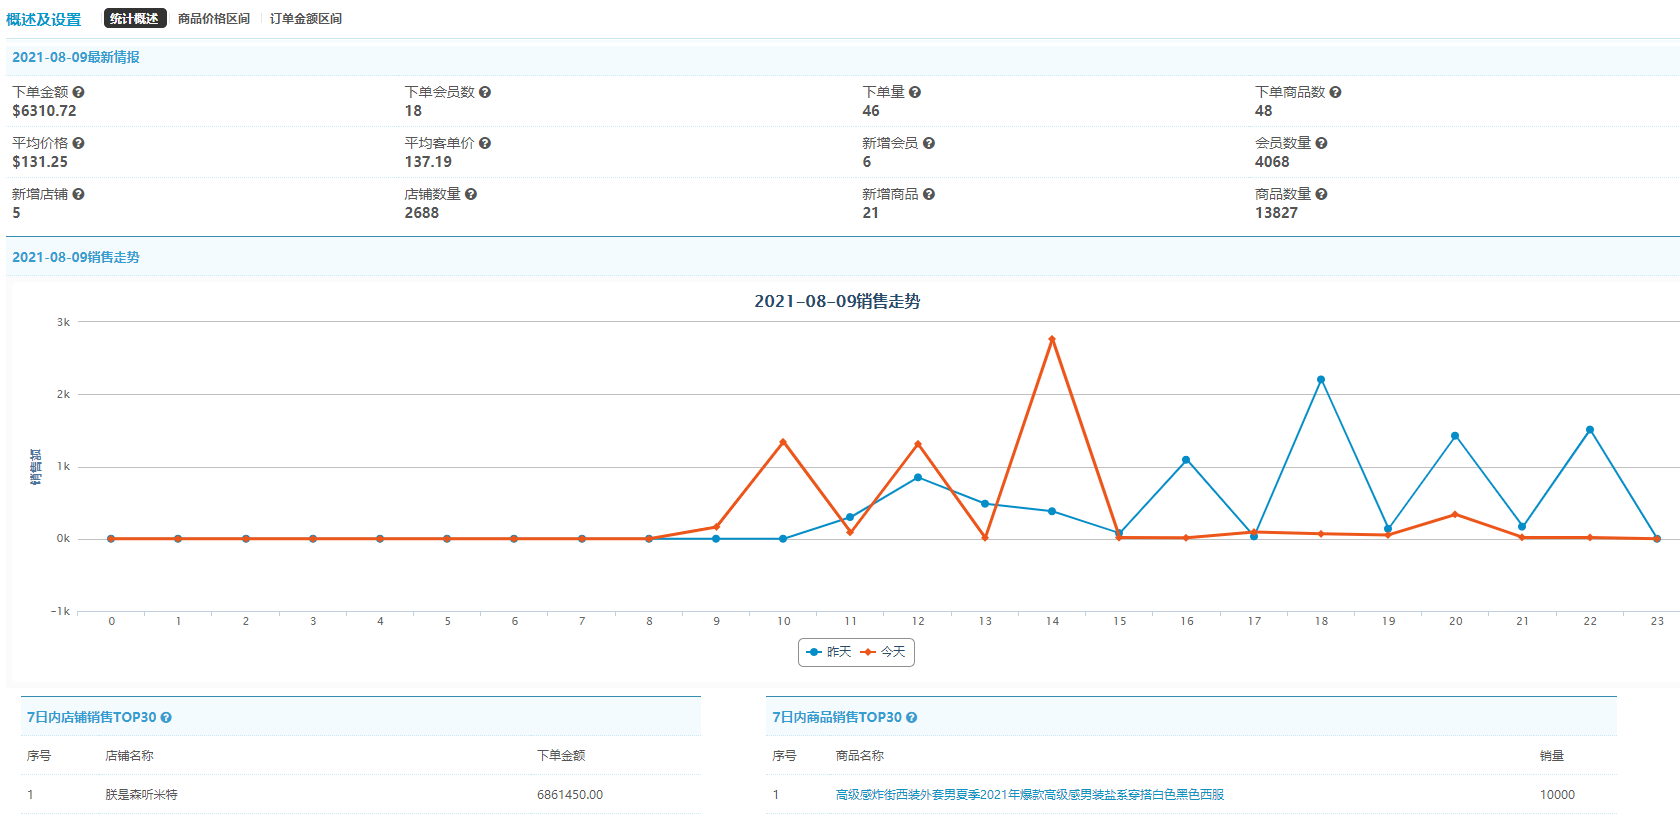Switch to the 商品价格区间 tab

coord(214,19)
